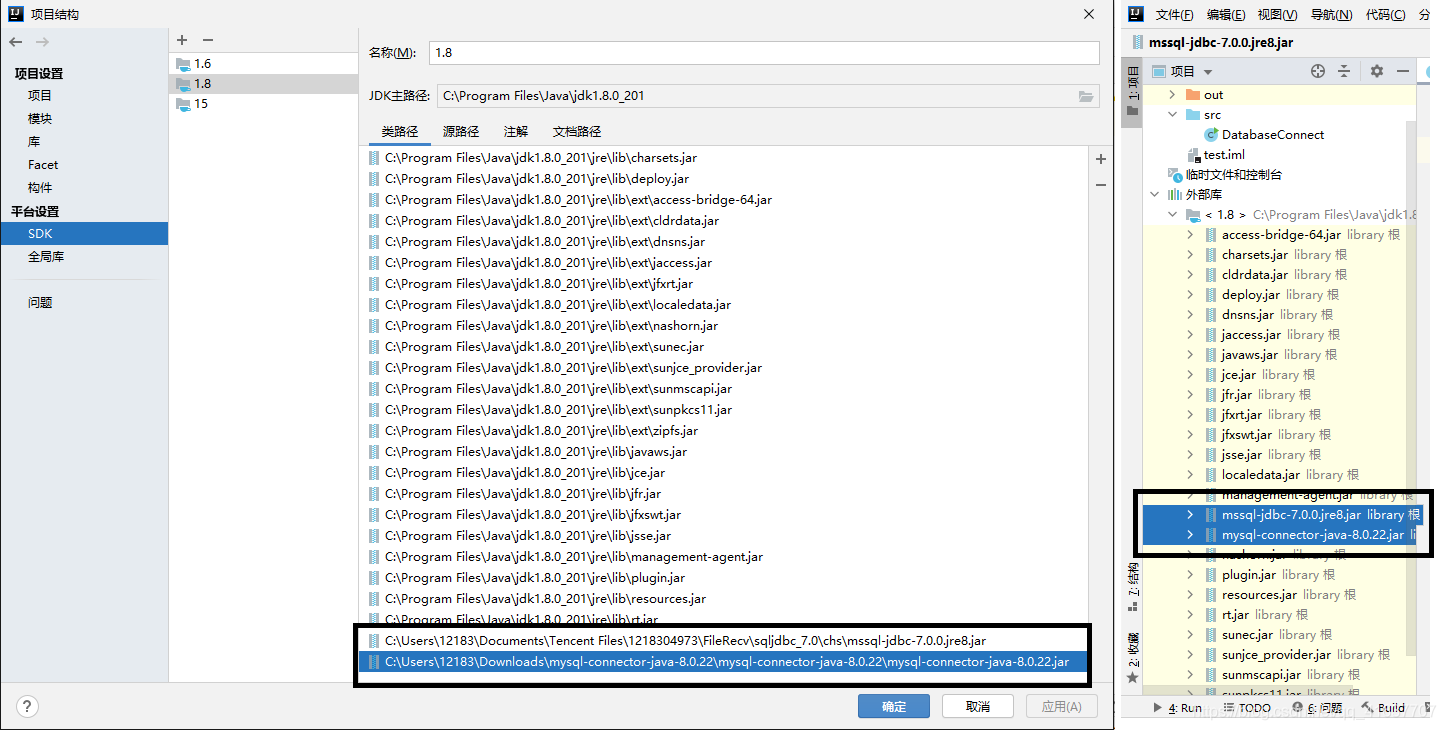Add a new SDK with the plus icon

182,40
